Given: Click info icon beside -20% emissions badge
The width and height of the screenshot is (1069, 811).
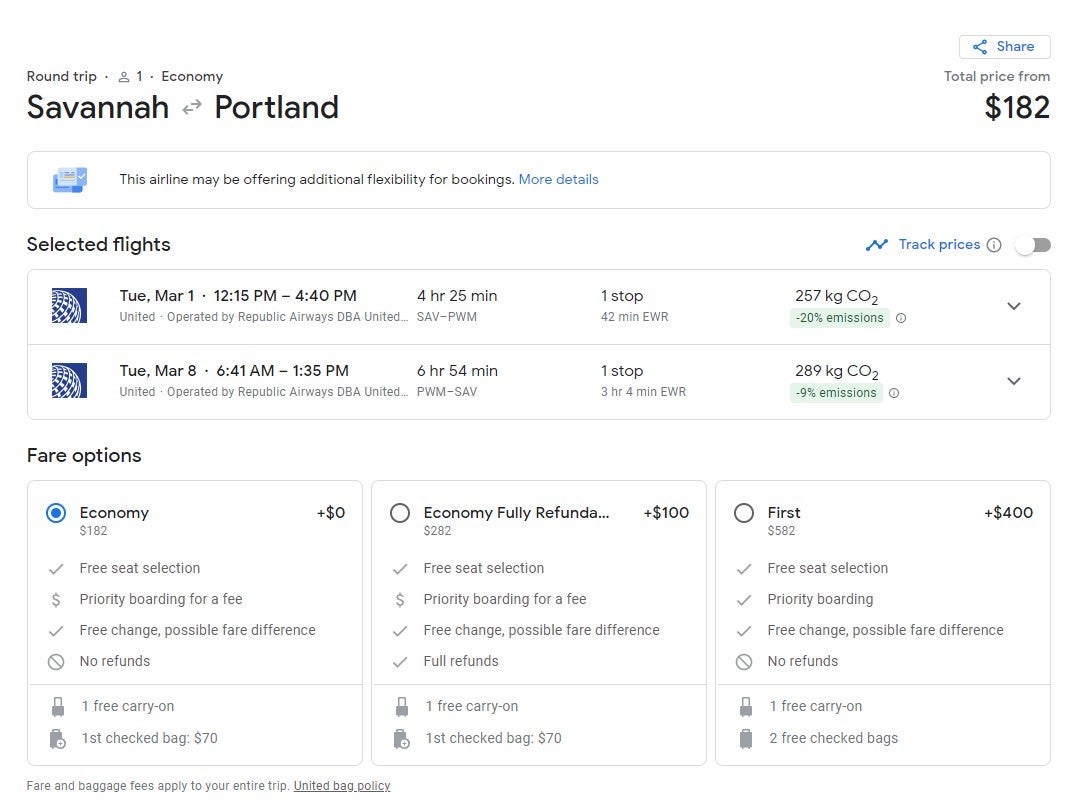Looking at the screenshot, I should click(x=901, y=318).
